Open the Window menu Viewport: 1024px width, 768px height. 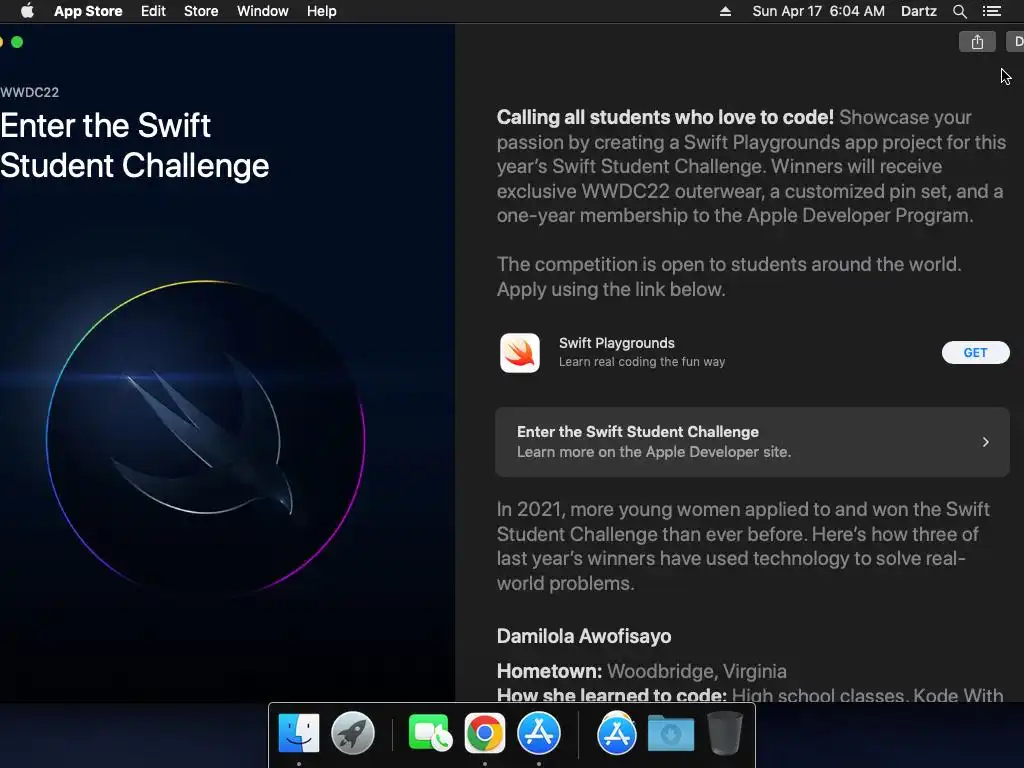[x=263, y=11]
